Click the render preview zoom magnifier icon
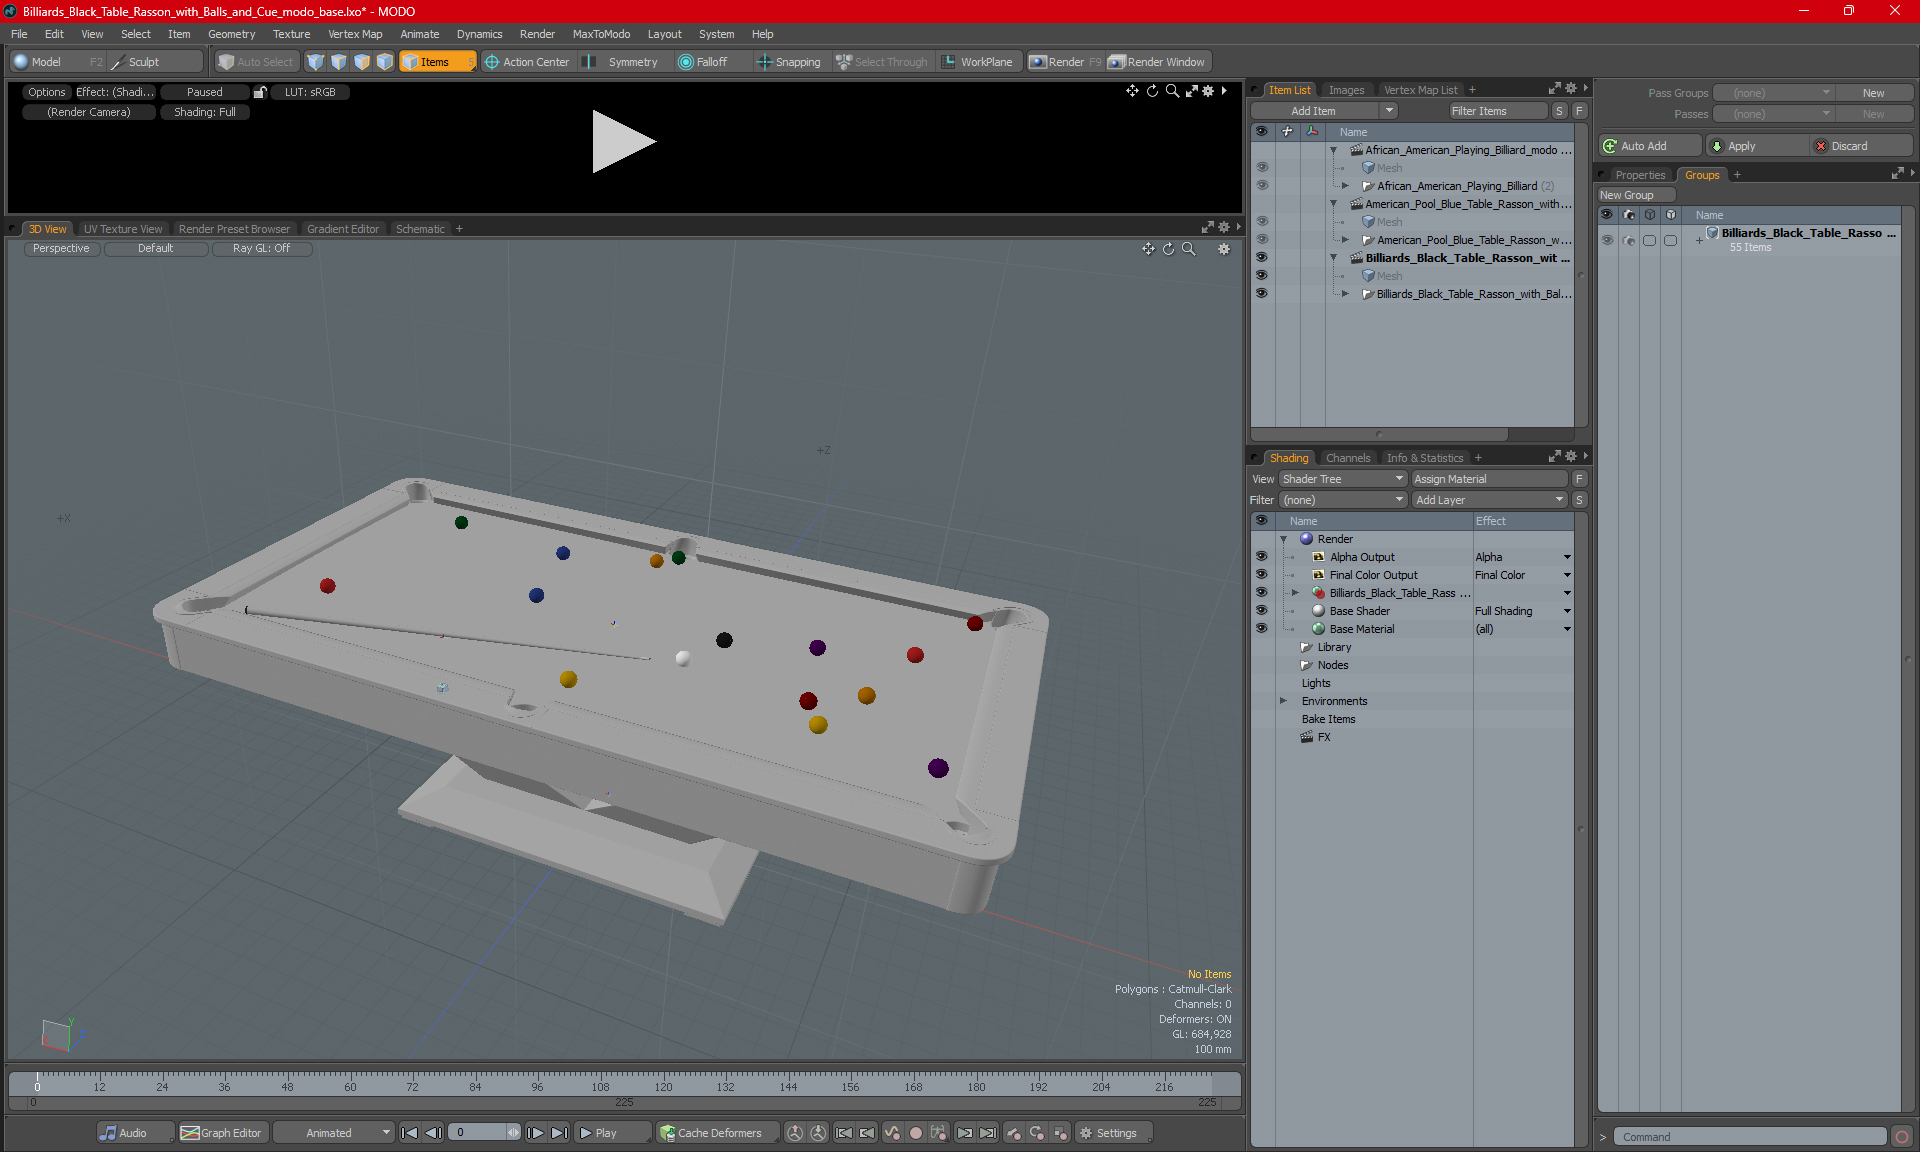The width and height of the screenshot is (1920, 1152). [1172, 91]
